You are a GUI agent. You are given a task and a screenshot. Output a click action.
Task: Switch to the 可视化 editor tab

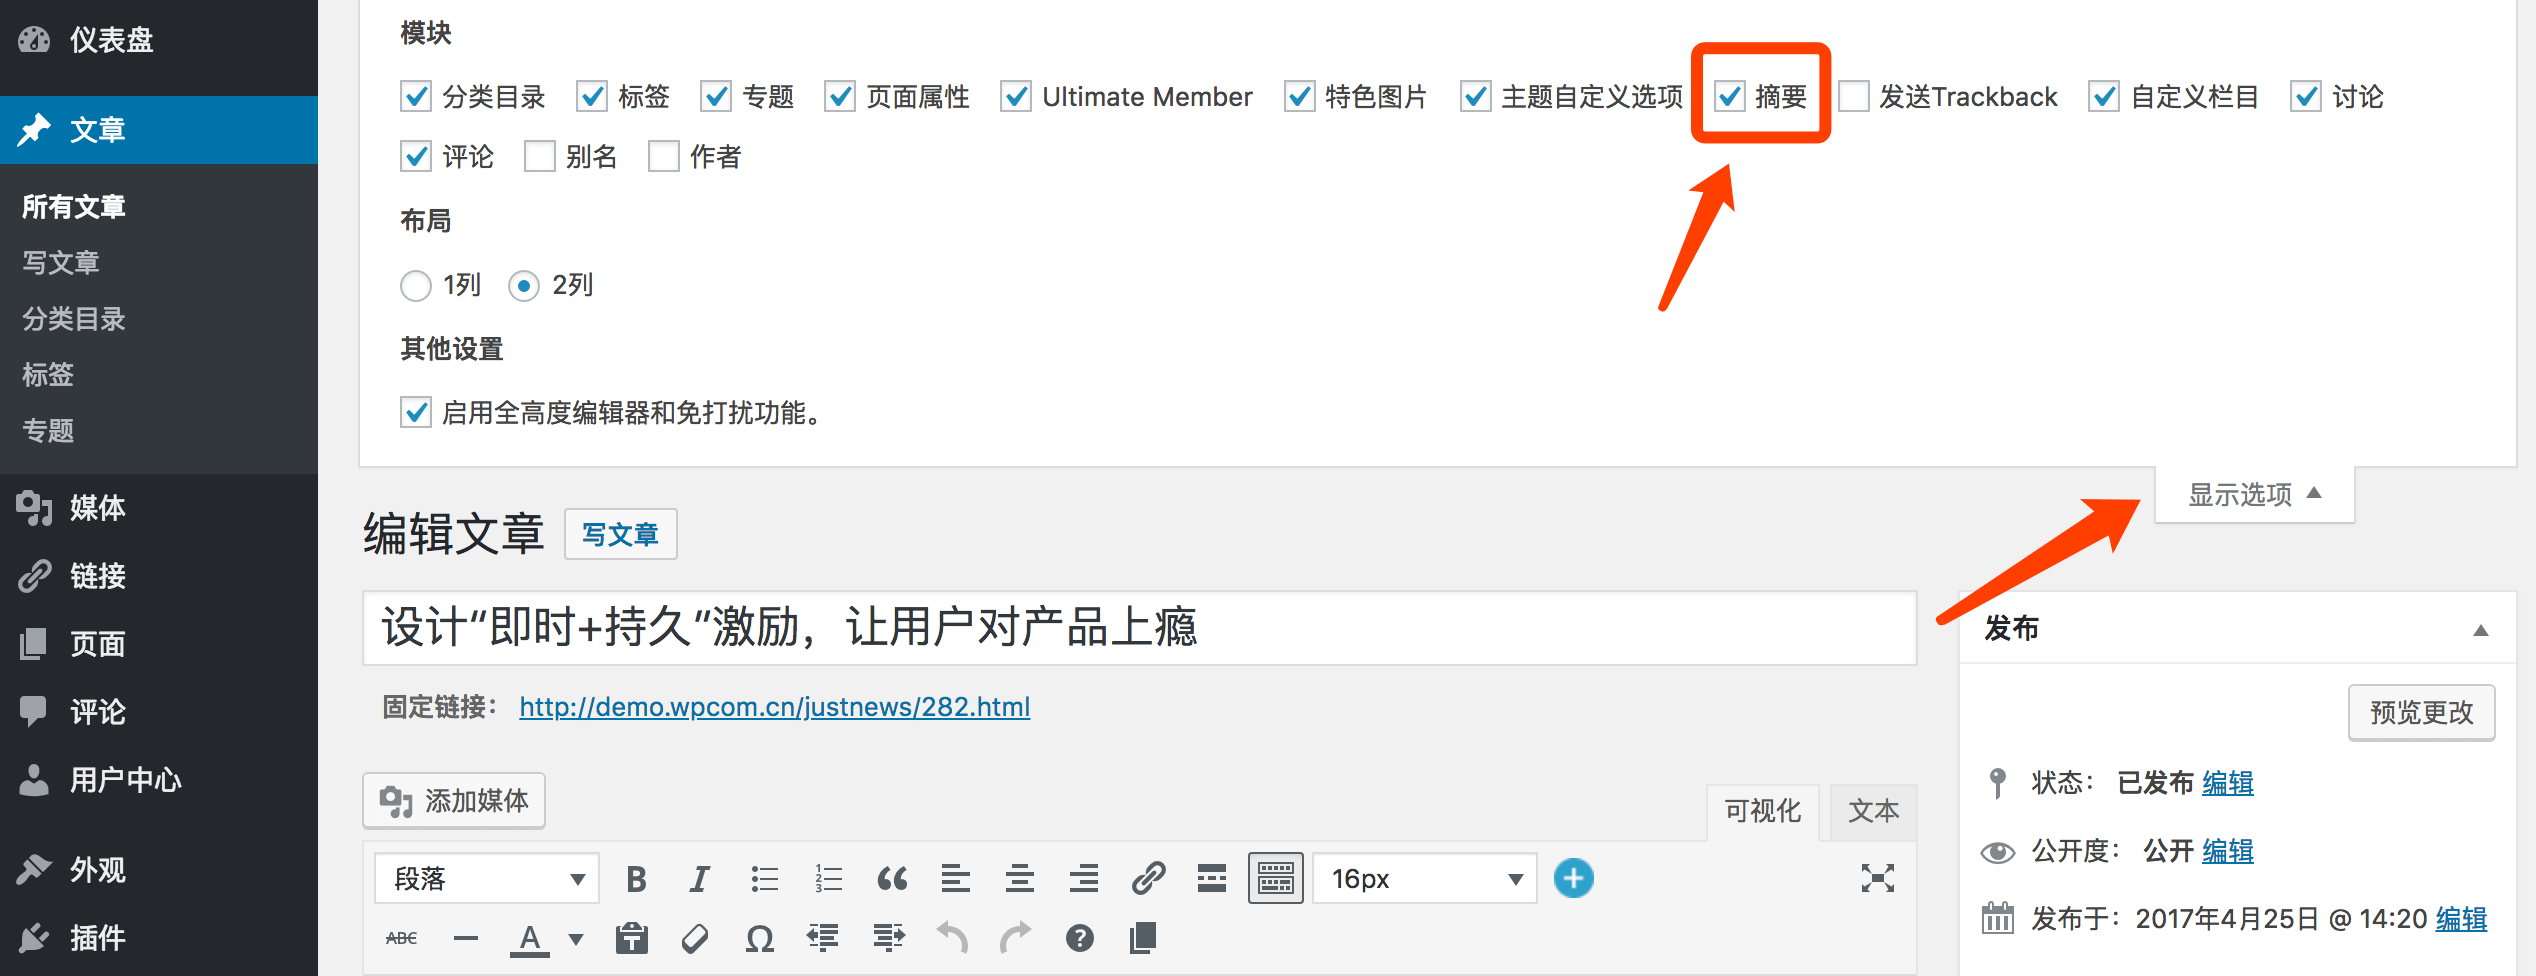click(x=1762, y=811)
